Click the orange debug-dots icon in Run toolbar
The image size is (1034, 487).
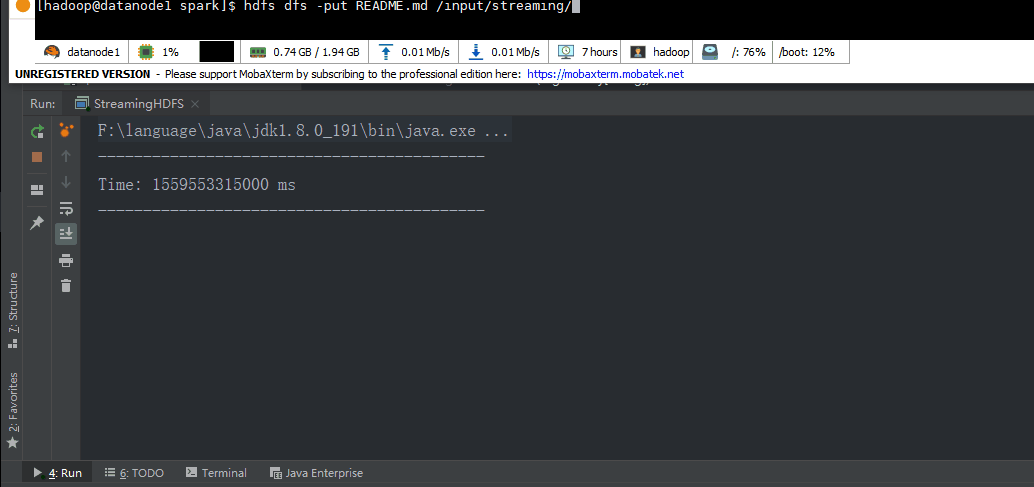coord(66,130)
